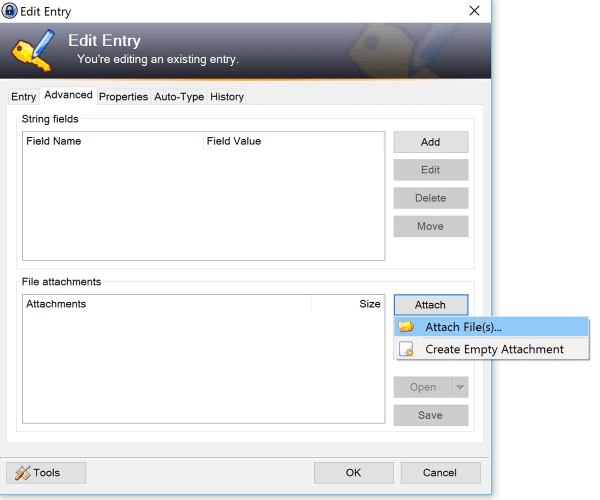Confirm changes with OK
This screenshot has width=600, height=500.
(354, 473)
